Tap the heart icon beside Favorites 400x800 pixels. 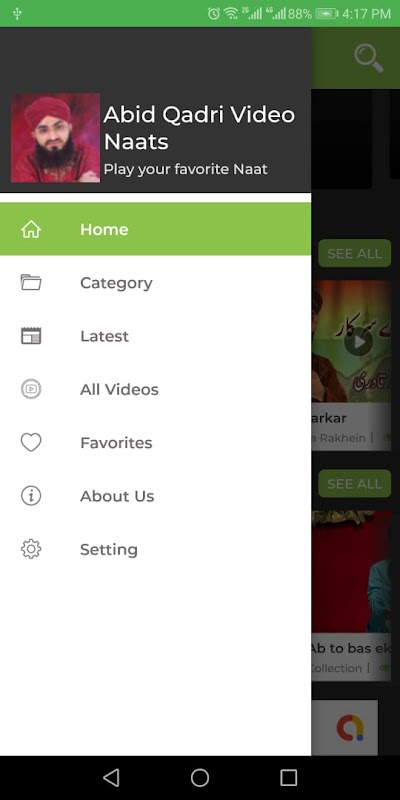coord(31,442)
